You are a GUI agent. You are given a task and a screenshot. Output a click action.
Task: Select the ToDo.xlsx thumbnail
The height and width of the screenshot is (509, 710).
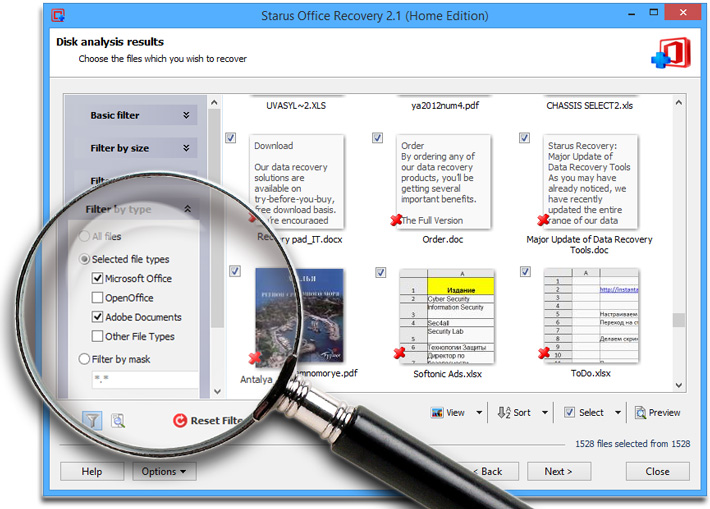pyautogui.click(x=591, y=316)
